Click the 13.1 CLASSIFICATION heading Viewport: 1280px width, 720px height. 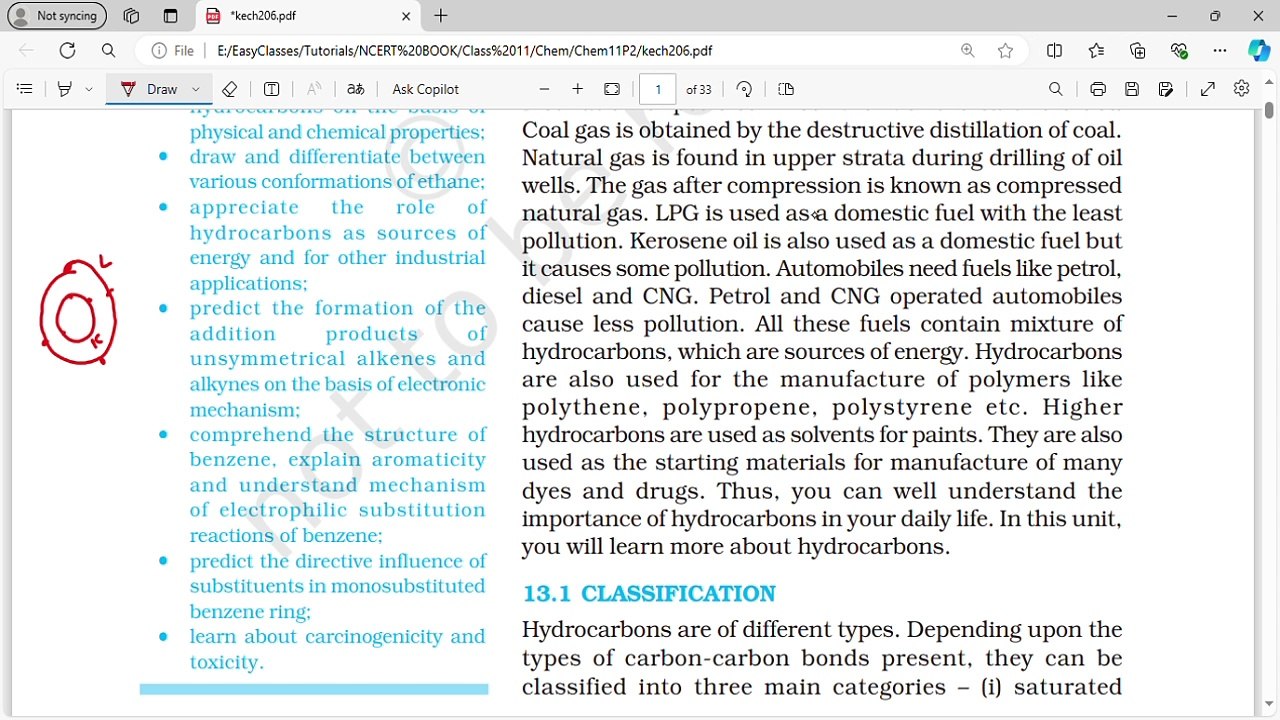click(649, 594)
